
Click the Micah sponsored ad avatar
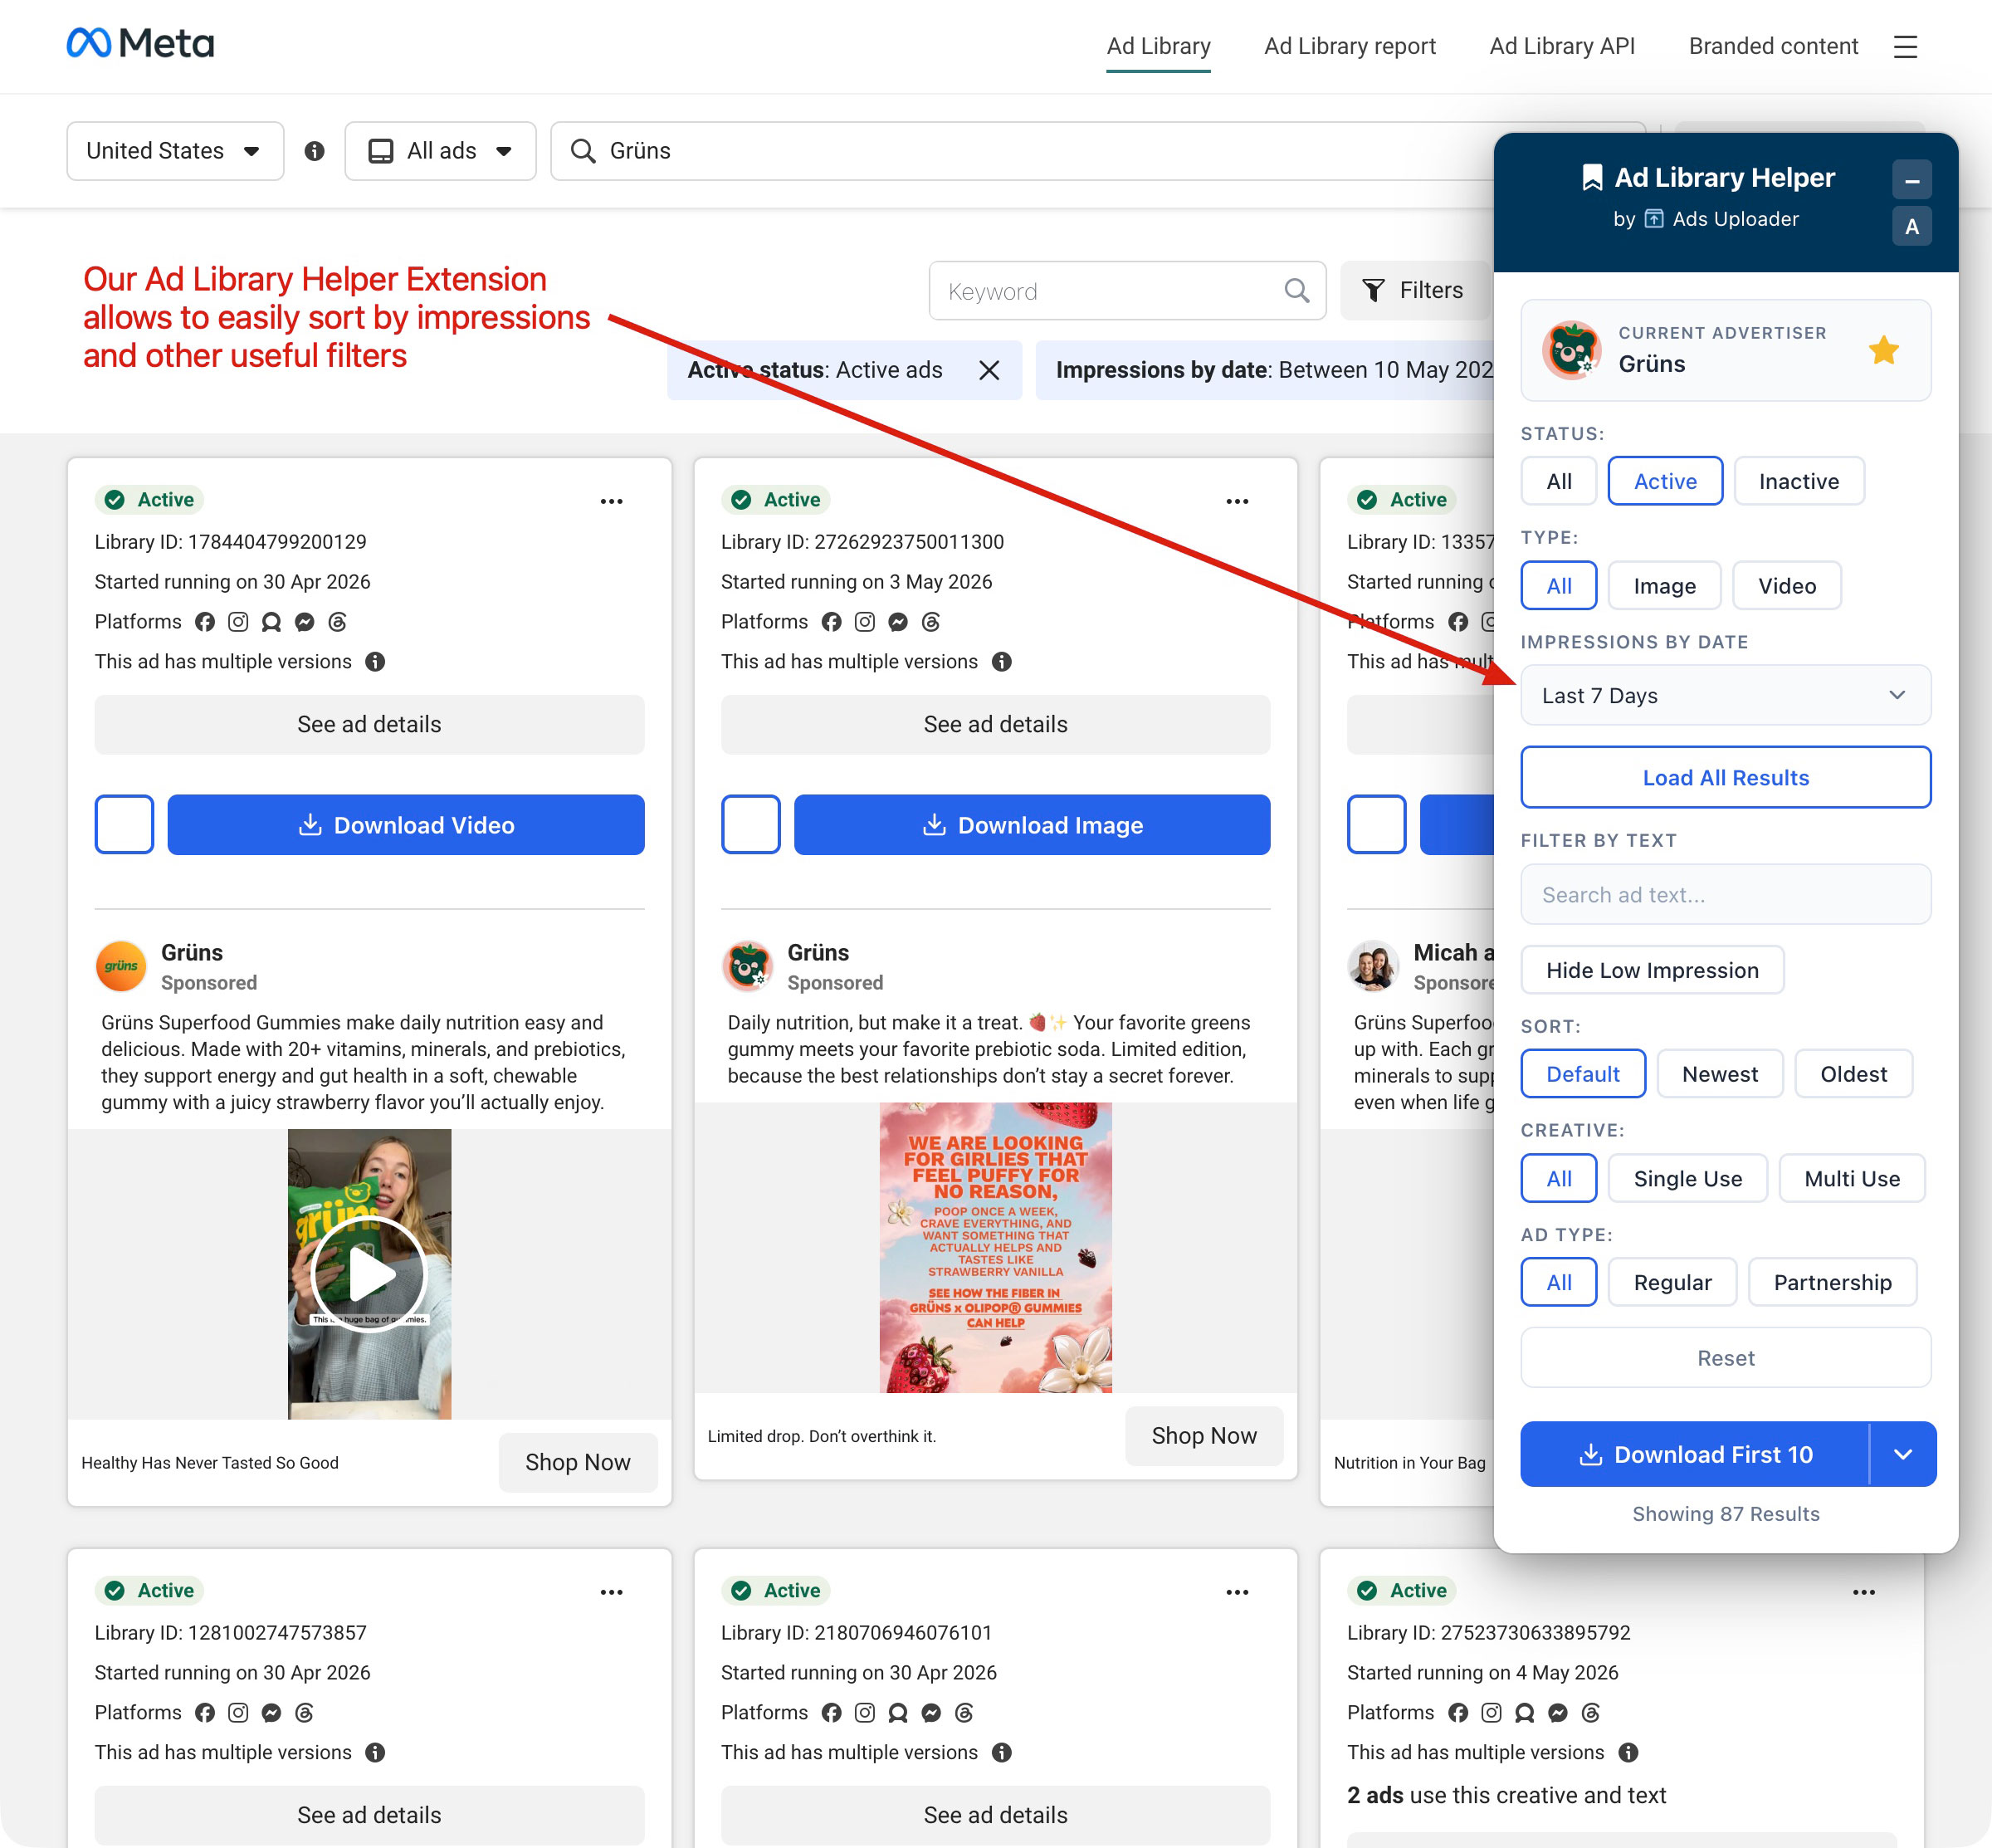coord(1373,966)
